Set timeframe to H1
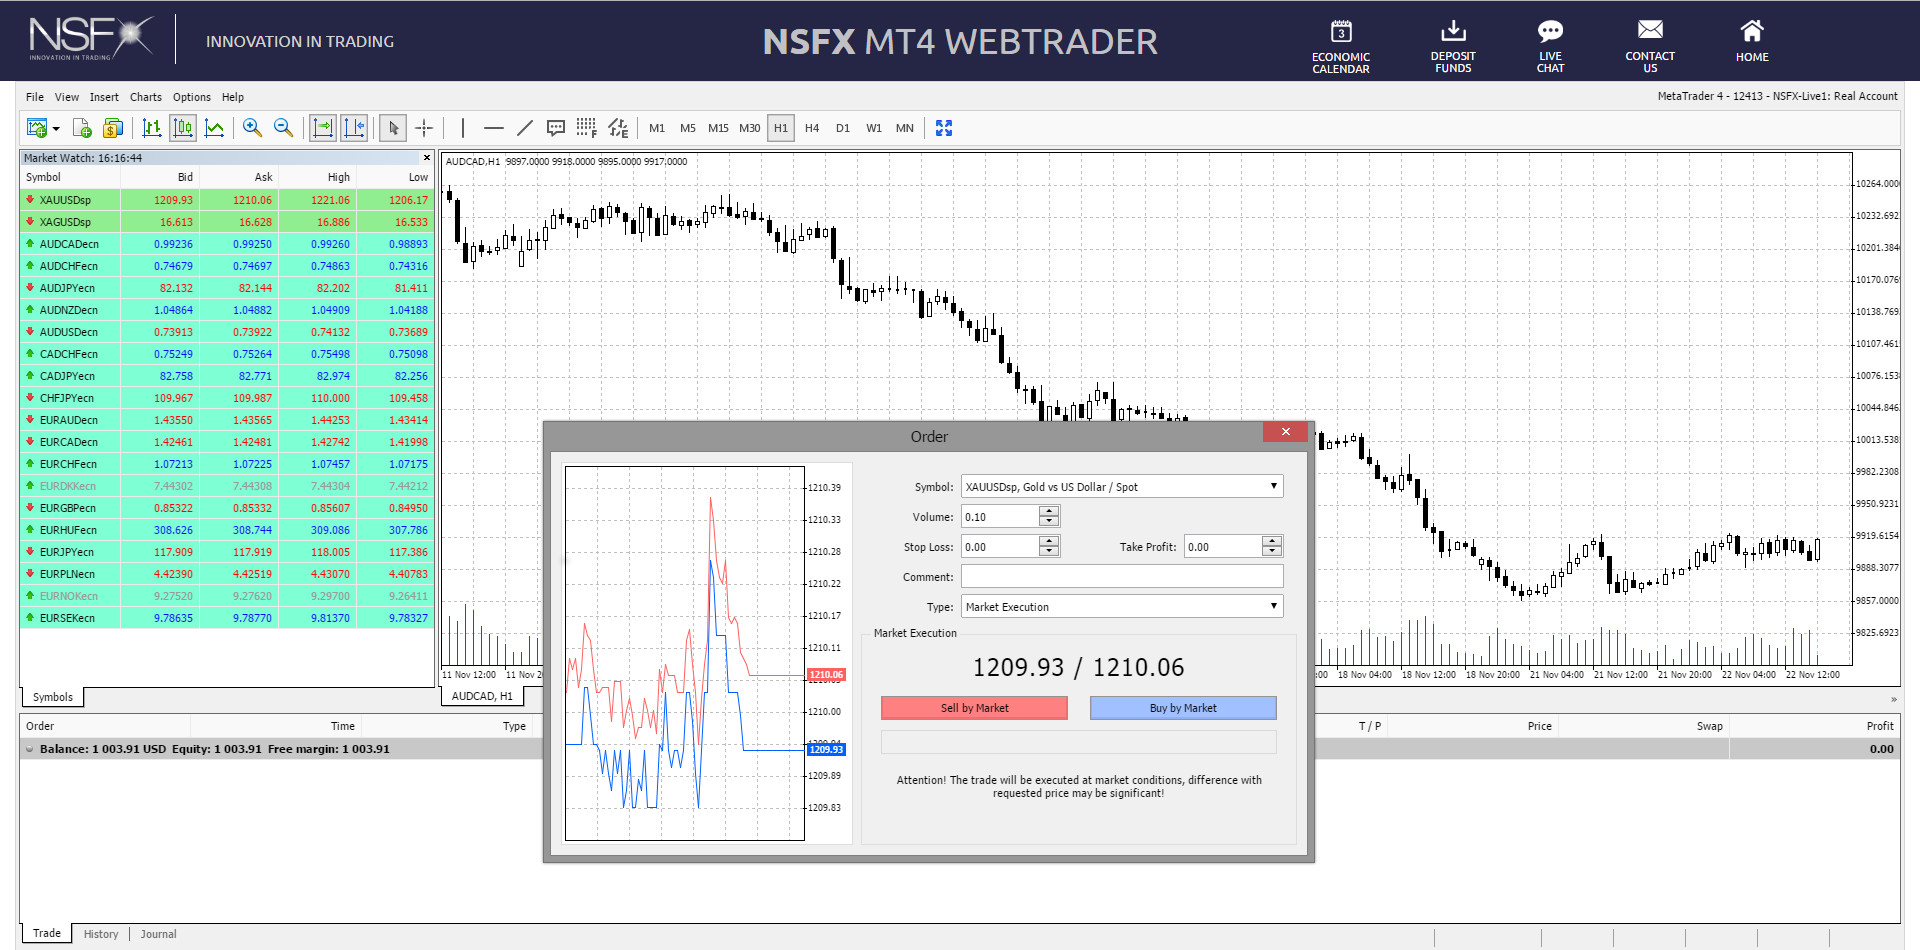Screen dimensions: 1920x950 coord(781,128)
